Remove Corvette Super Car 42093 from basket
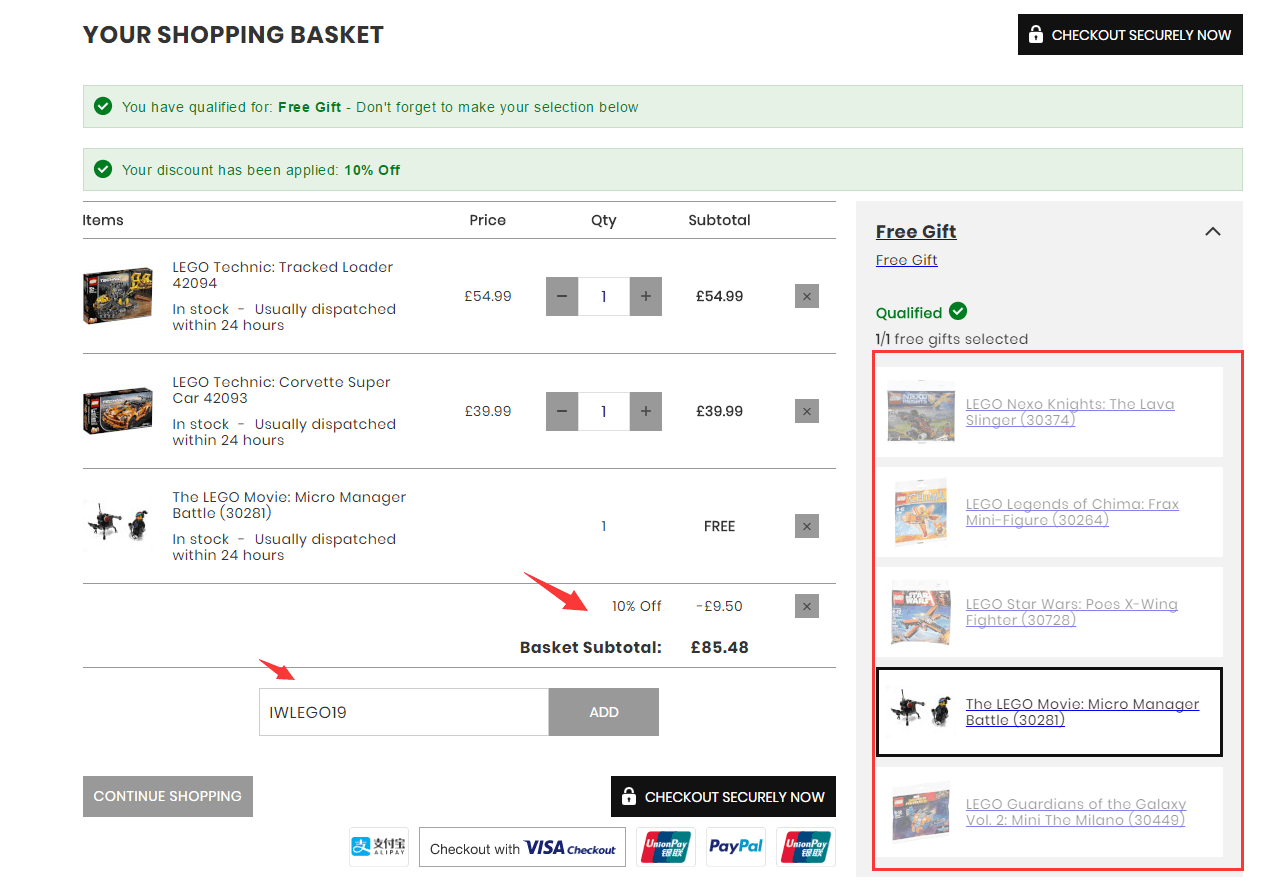Screen dimensions: 1279x882 pyautogui.click(x=807, y=411)
